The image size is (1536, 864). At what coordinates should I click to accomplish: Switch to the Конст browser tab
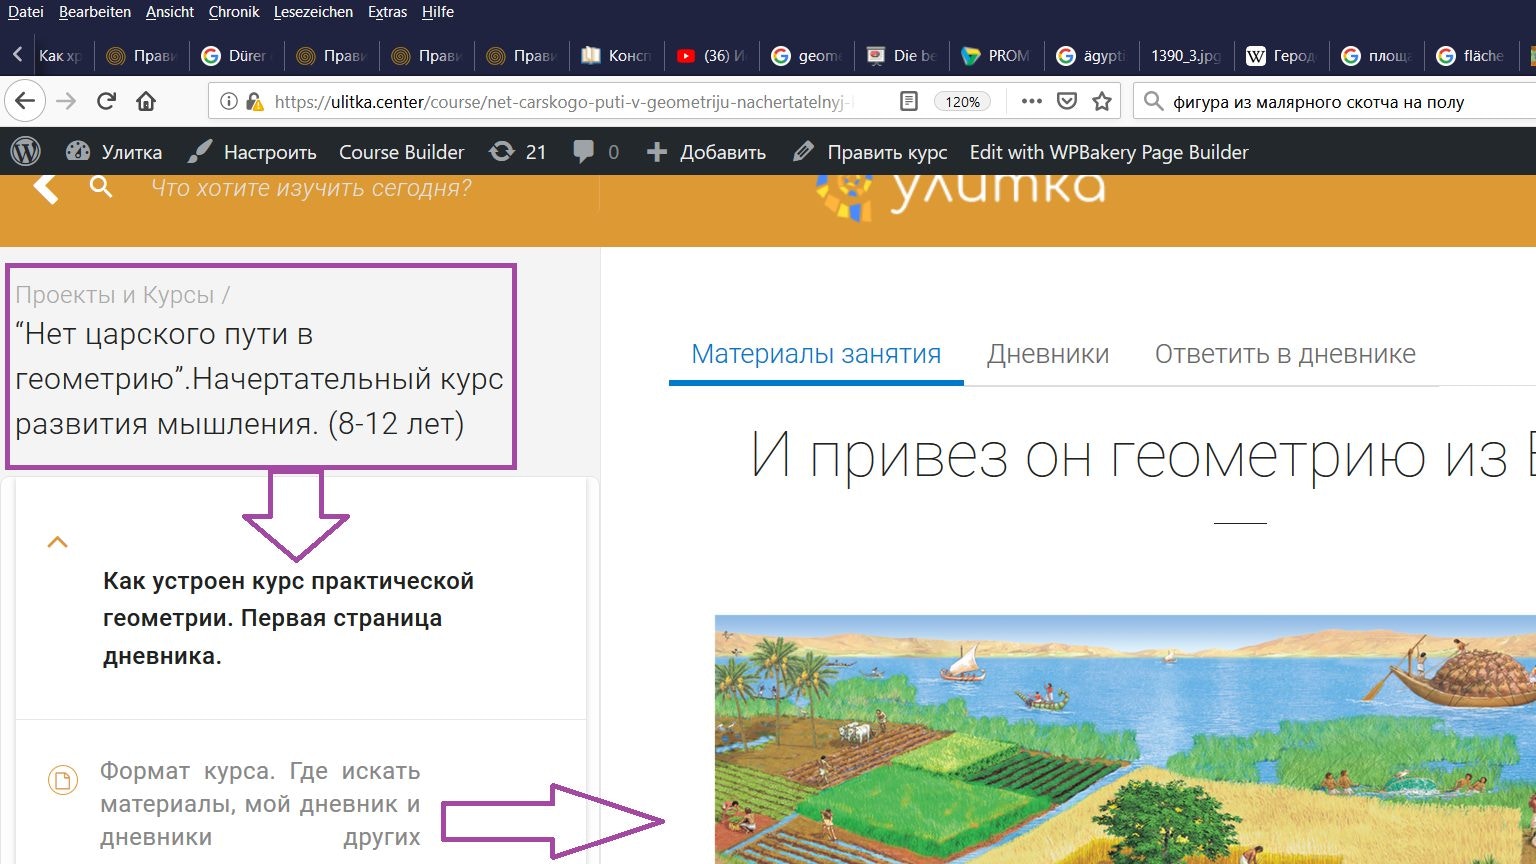616,56
